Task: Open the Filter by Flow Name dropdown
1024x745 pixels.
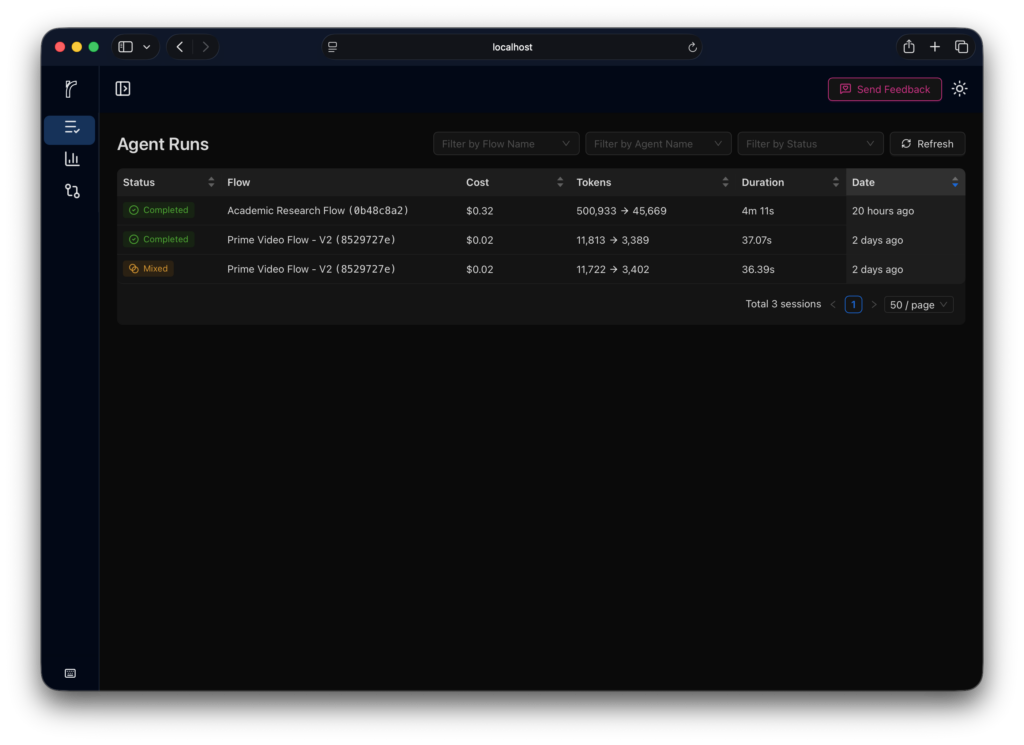Action: coord(506,144)
